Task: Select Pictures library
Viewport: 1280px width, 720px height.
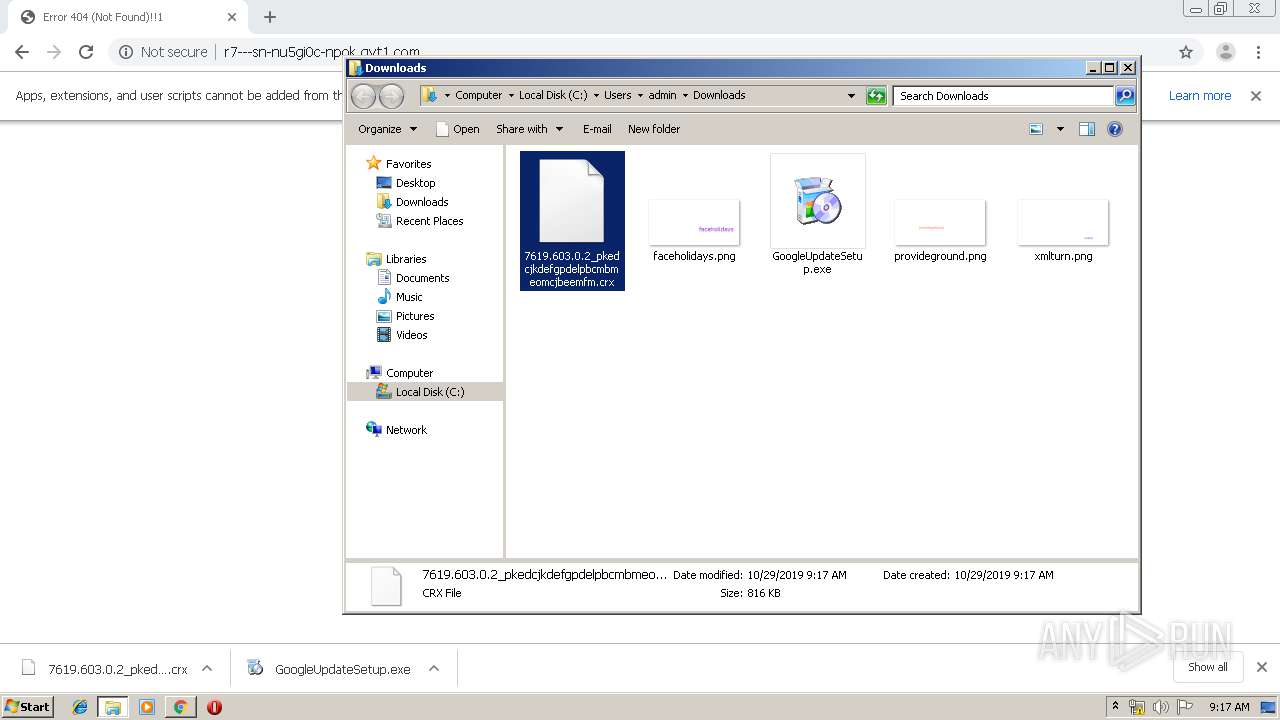Action: pyautogui.click(x=414, y=316)
